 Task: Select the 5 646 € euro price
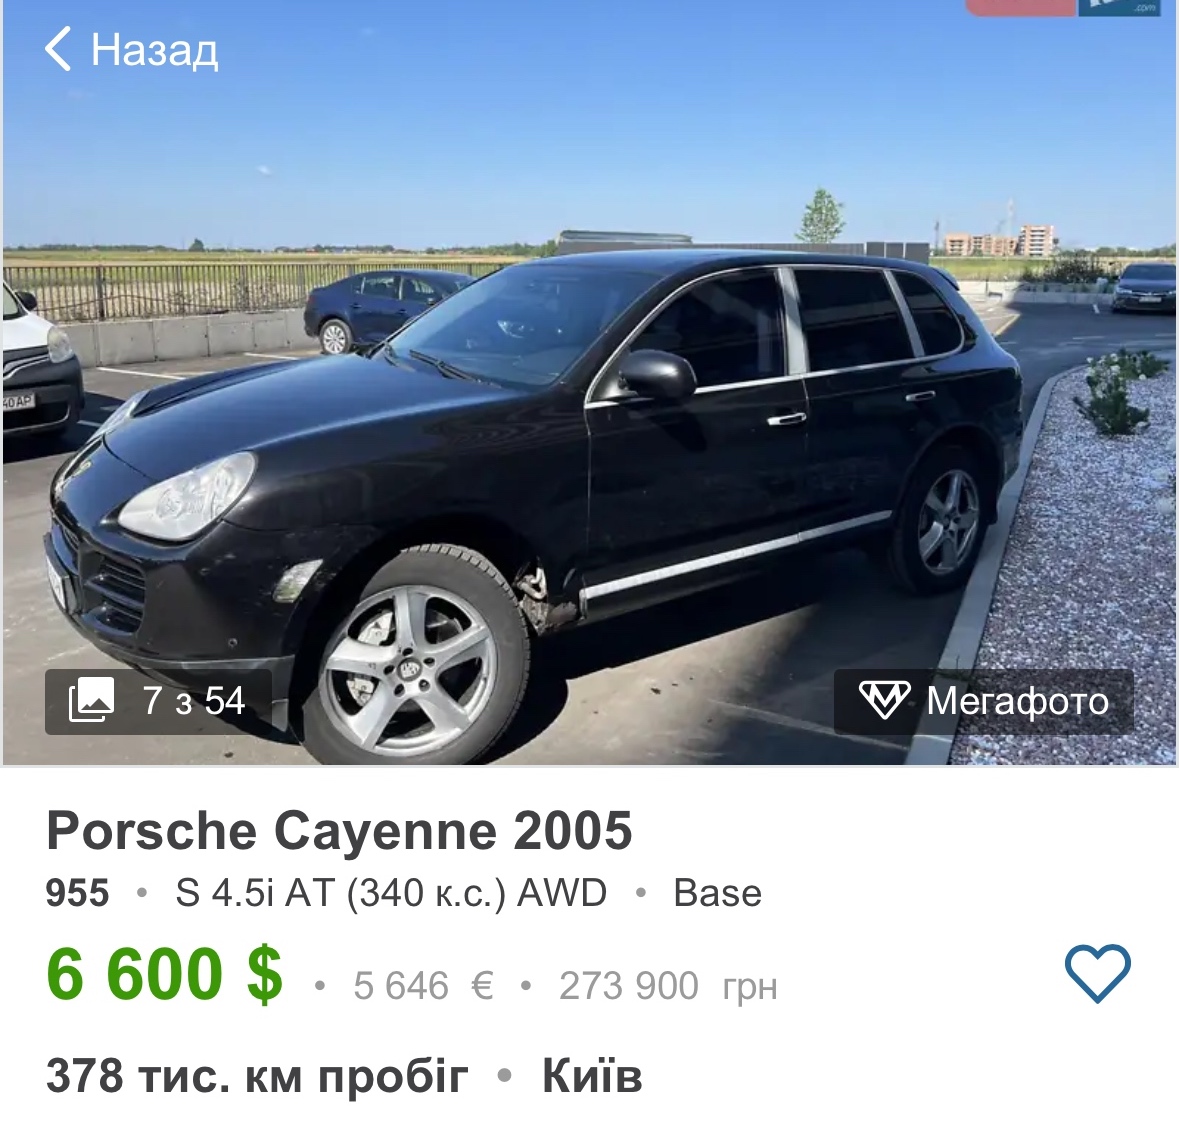point(423,986)
